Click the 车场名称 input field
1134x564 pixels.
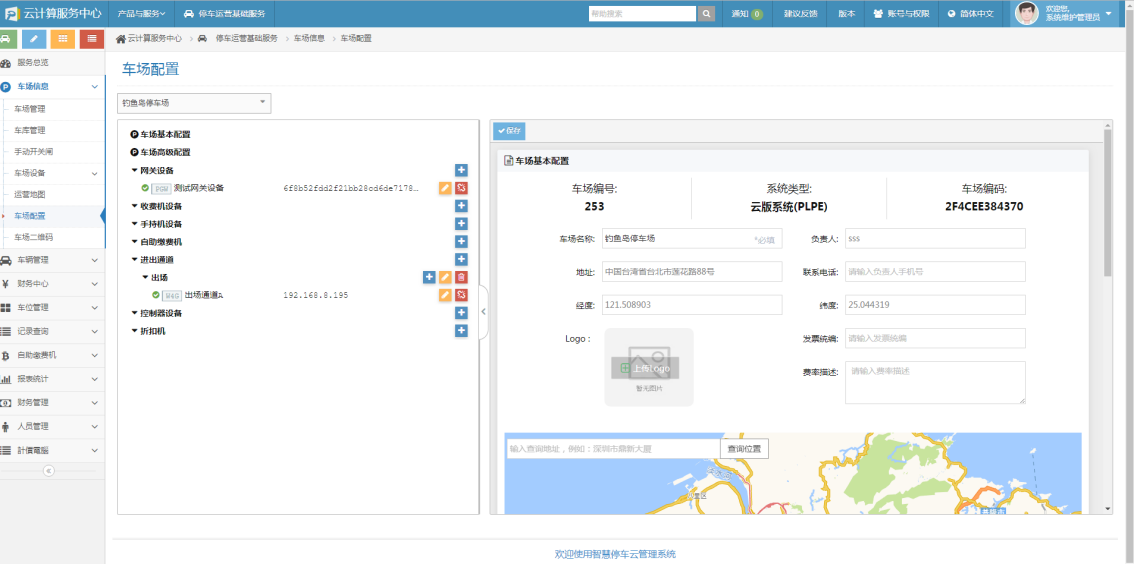click(x=691, y=239)
